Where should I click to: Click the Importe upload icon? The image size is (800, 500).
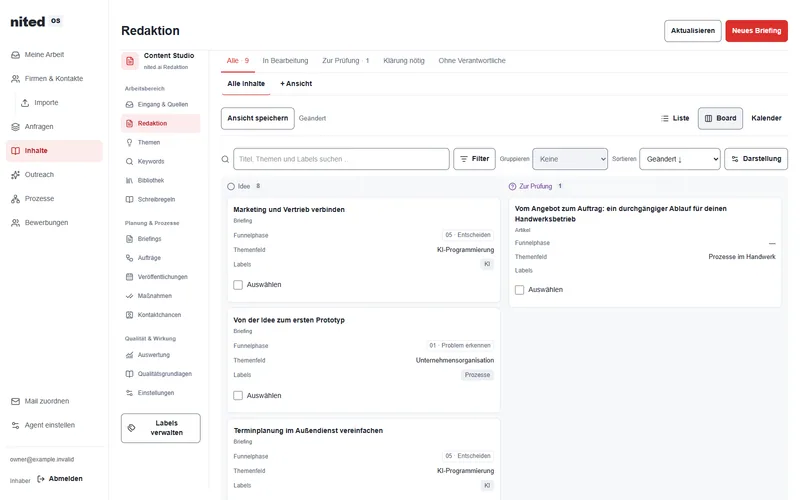point(25,103)
